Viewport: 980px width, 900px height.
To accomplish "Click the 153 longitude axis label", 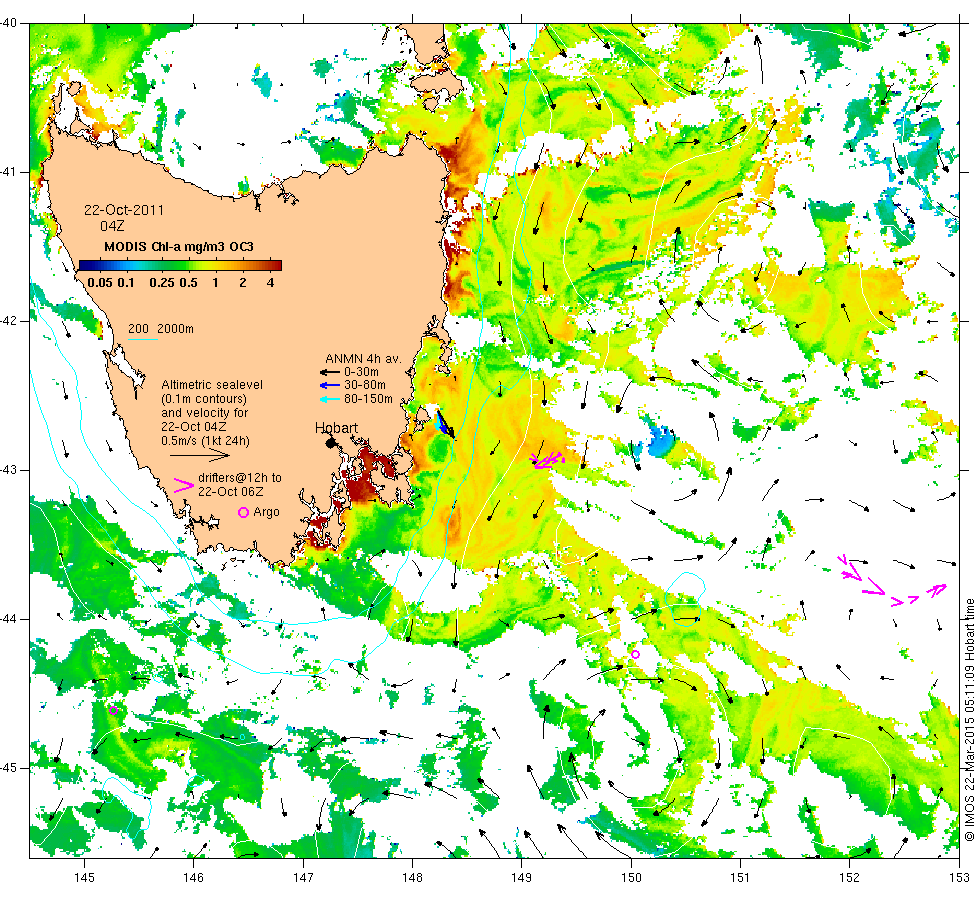I will (959, 878).
